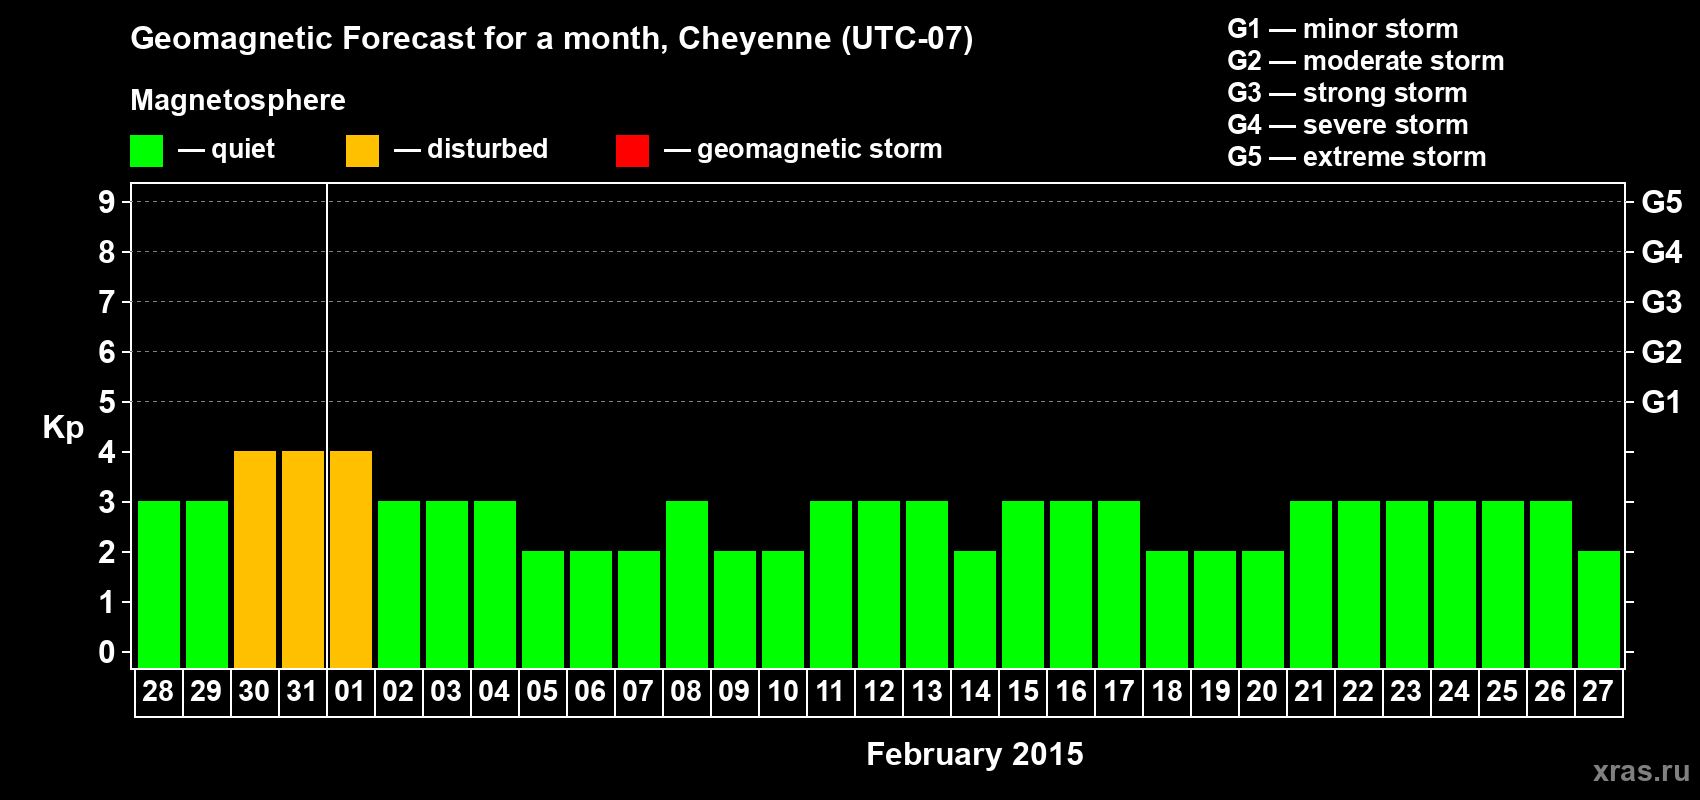Click the green bar for February 27
The image size is (1700, 800).
click(x=1599, y=609)
